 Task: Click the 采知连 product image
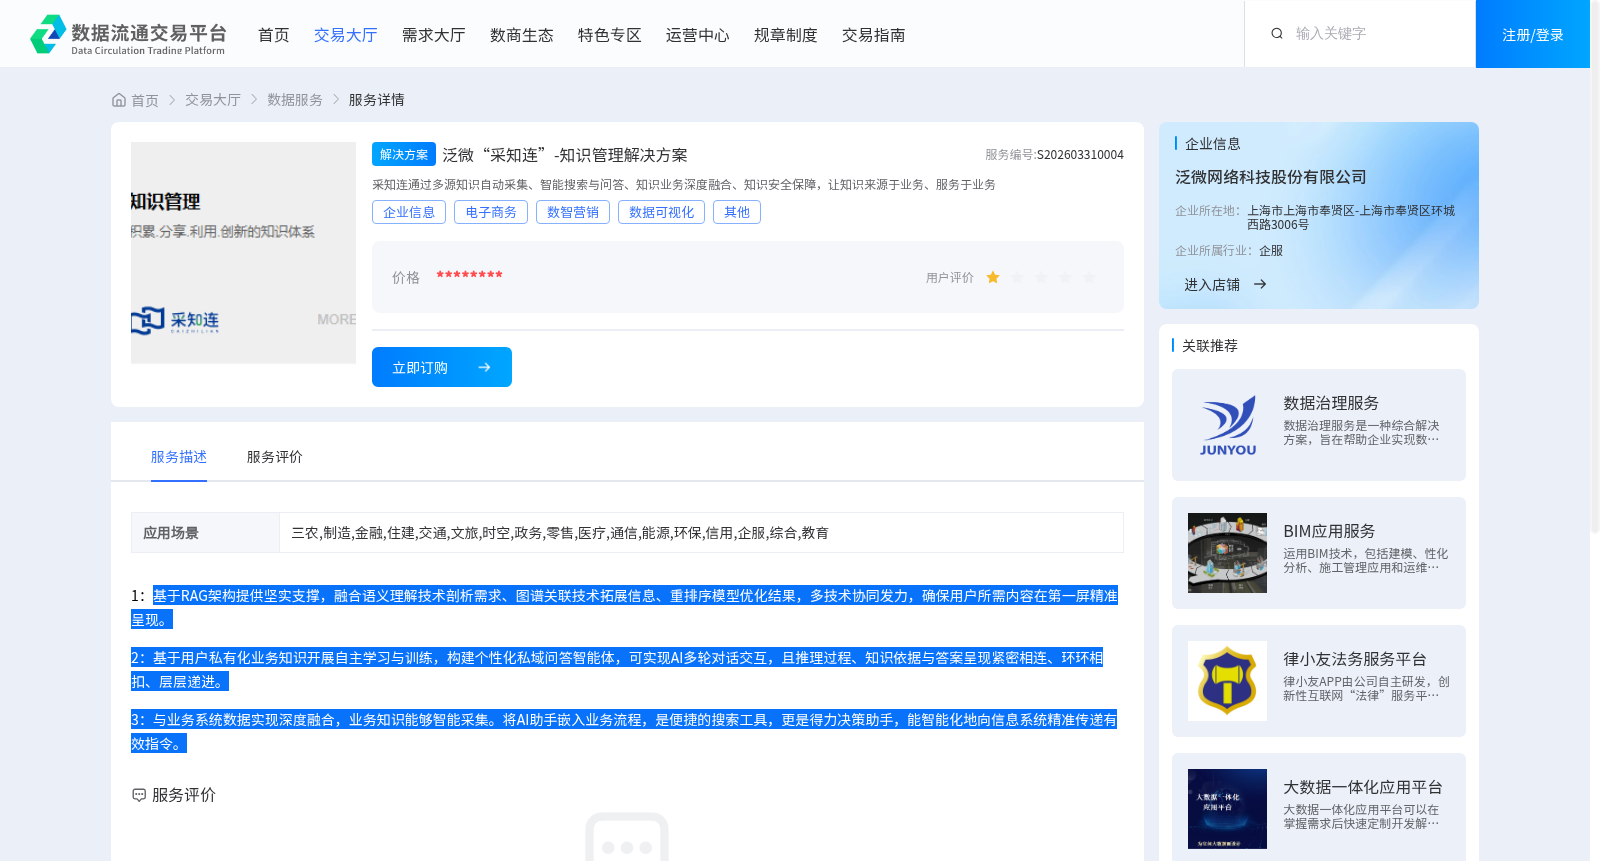243,253
